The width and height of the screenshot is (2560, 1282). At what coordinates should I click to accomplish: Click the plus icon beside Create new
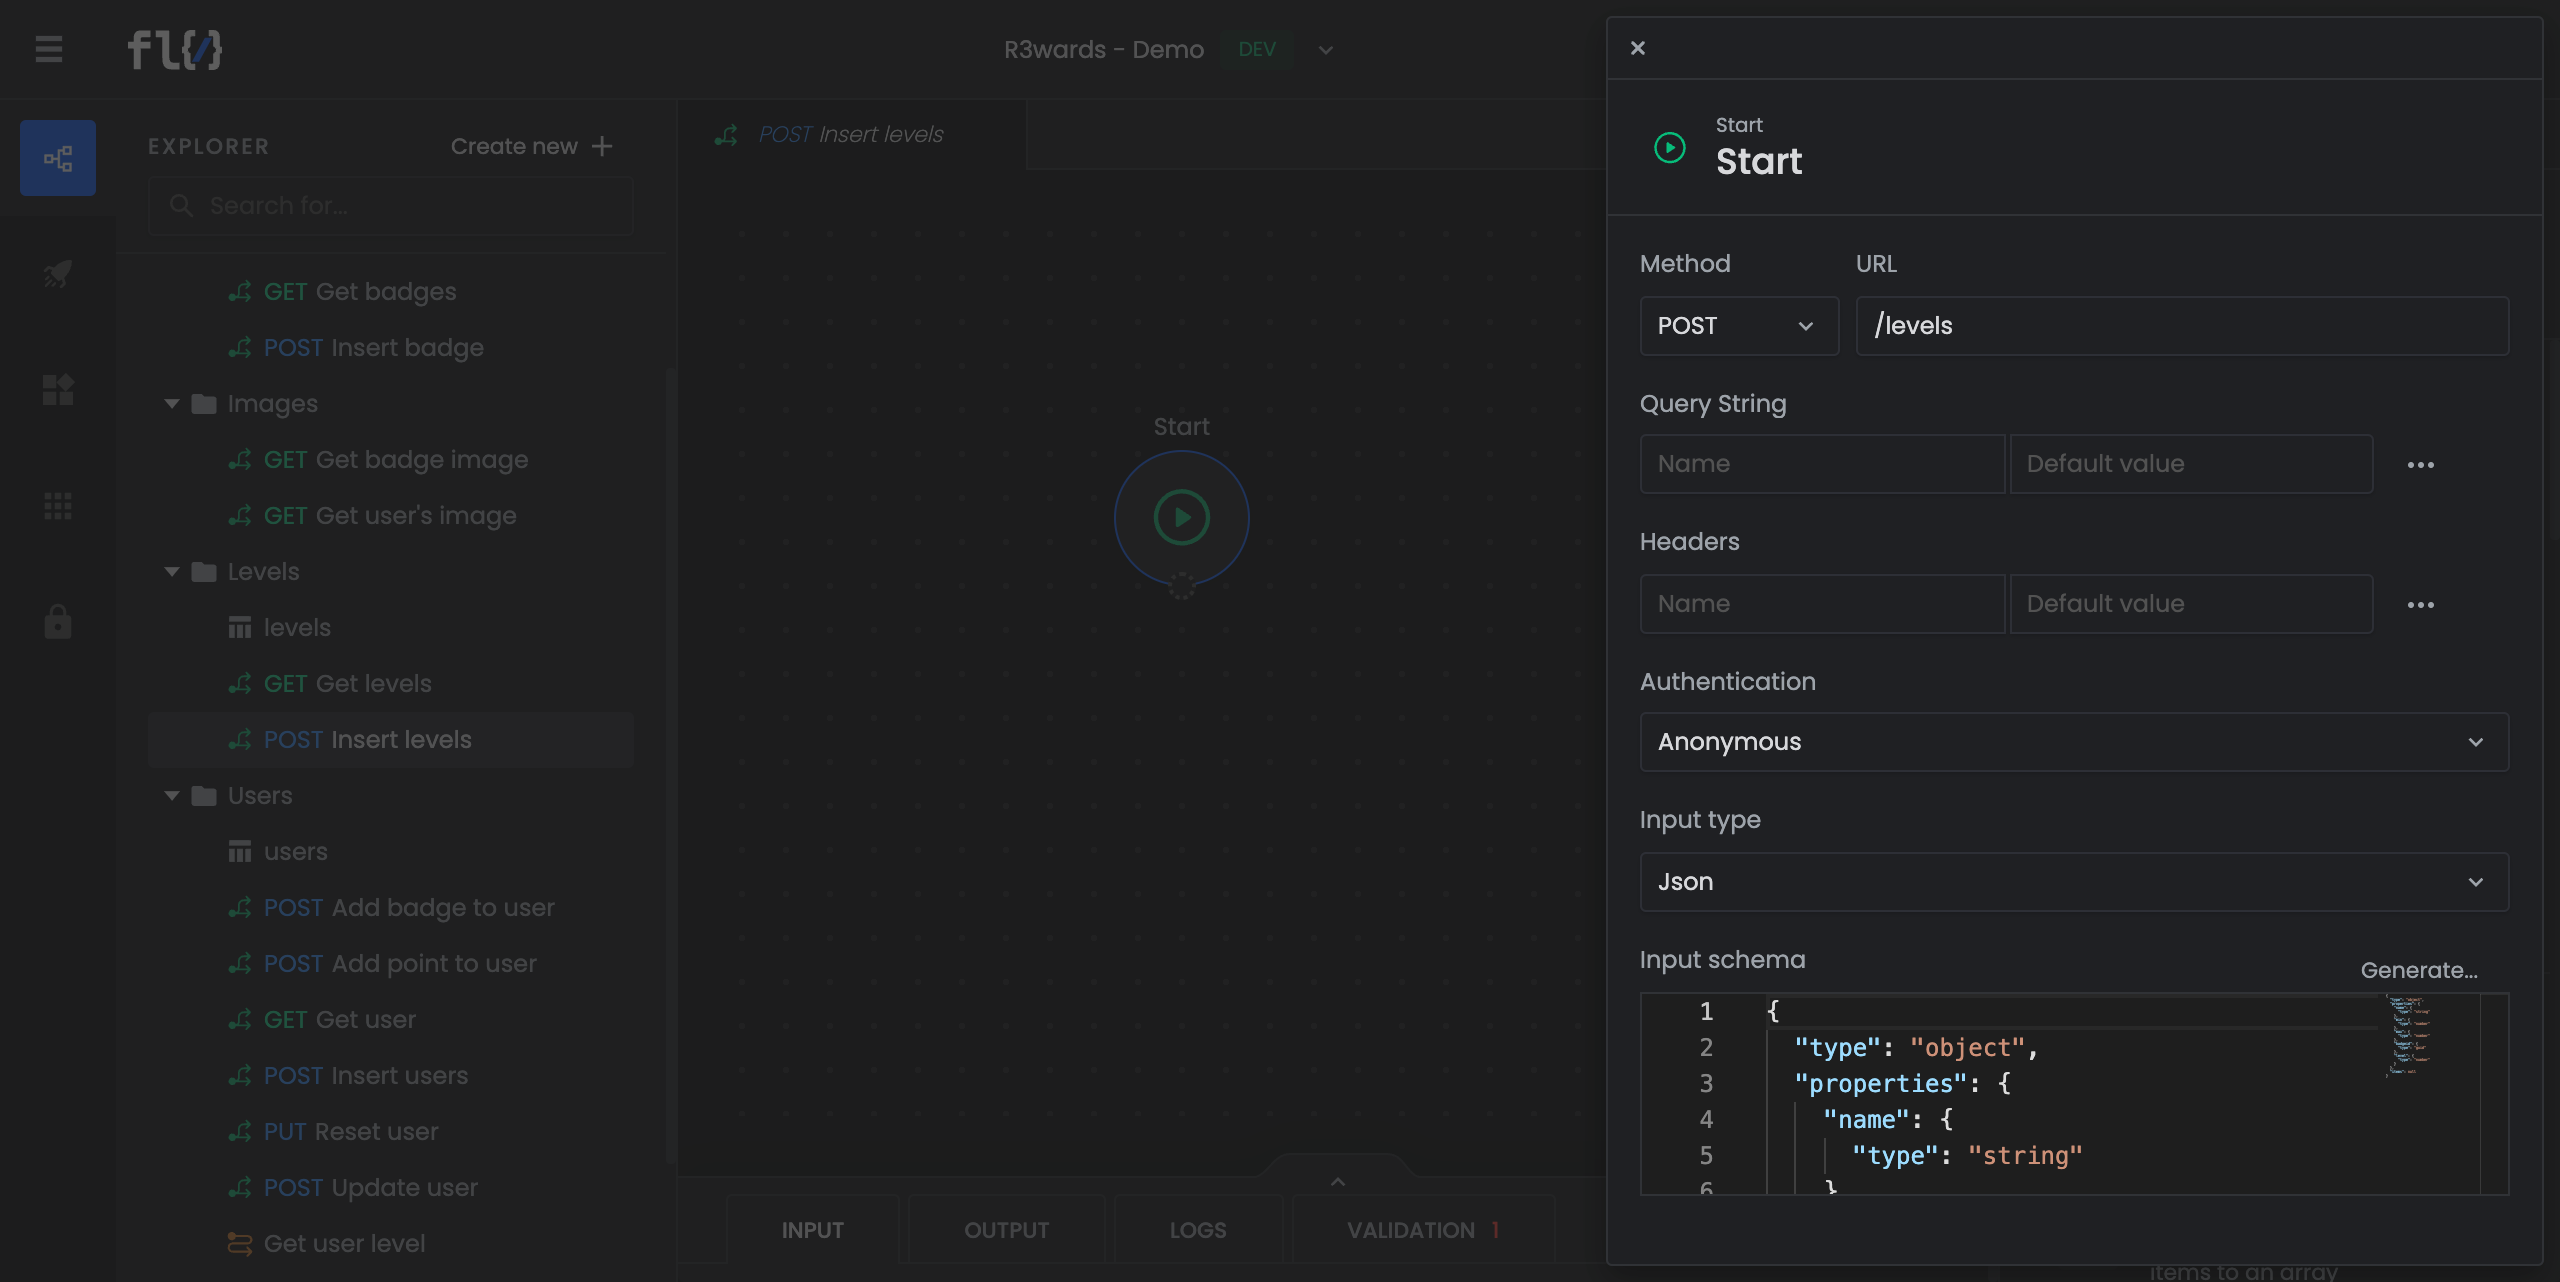(x=602, y=147)
